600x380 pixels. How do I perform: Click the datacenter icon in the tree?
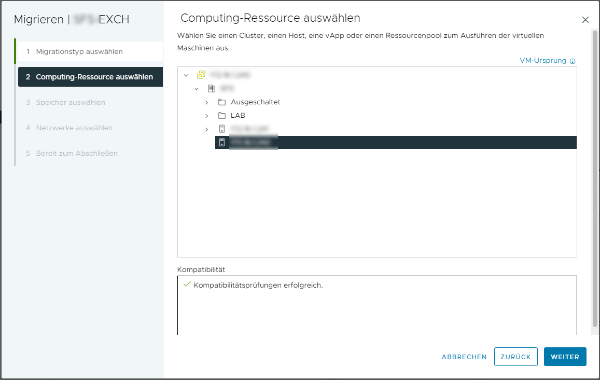(x=211, y=88)
